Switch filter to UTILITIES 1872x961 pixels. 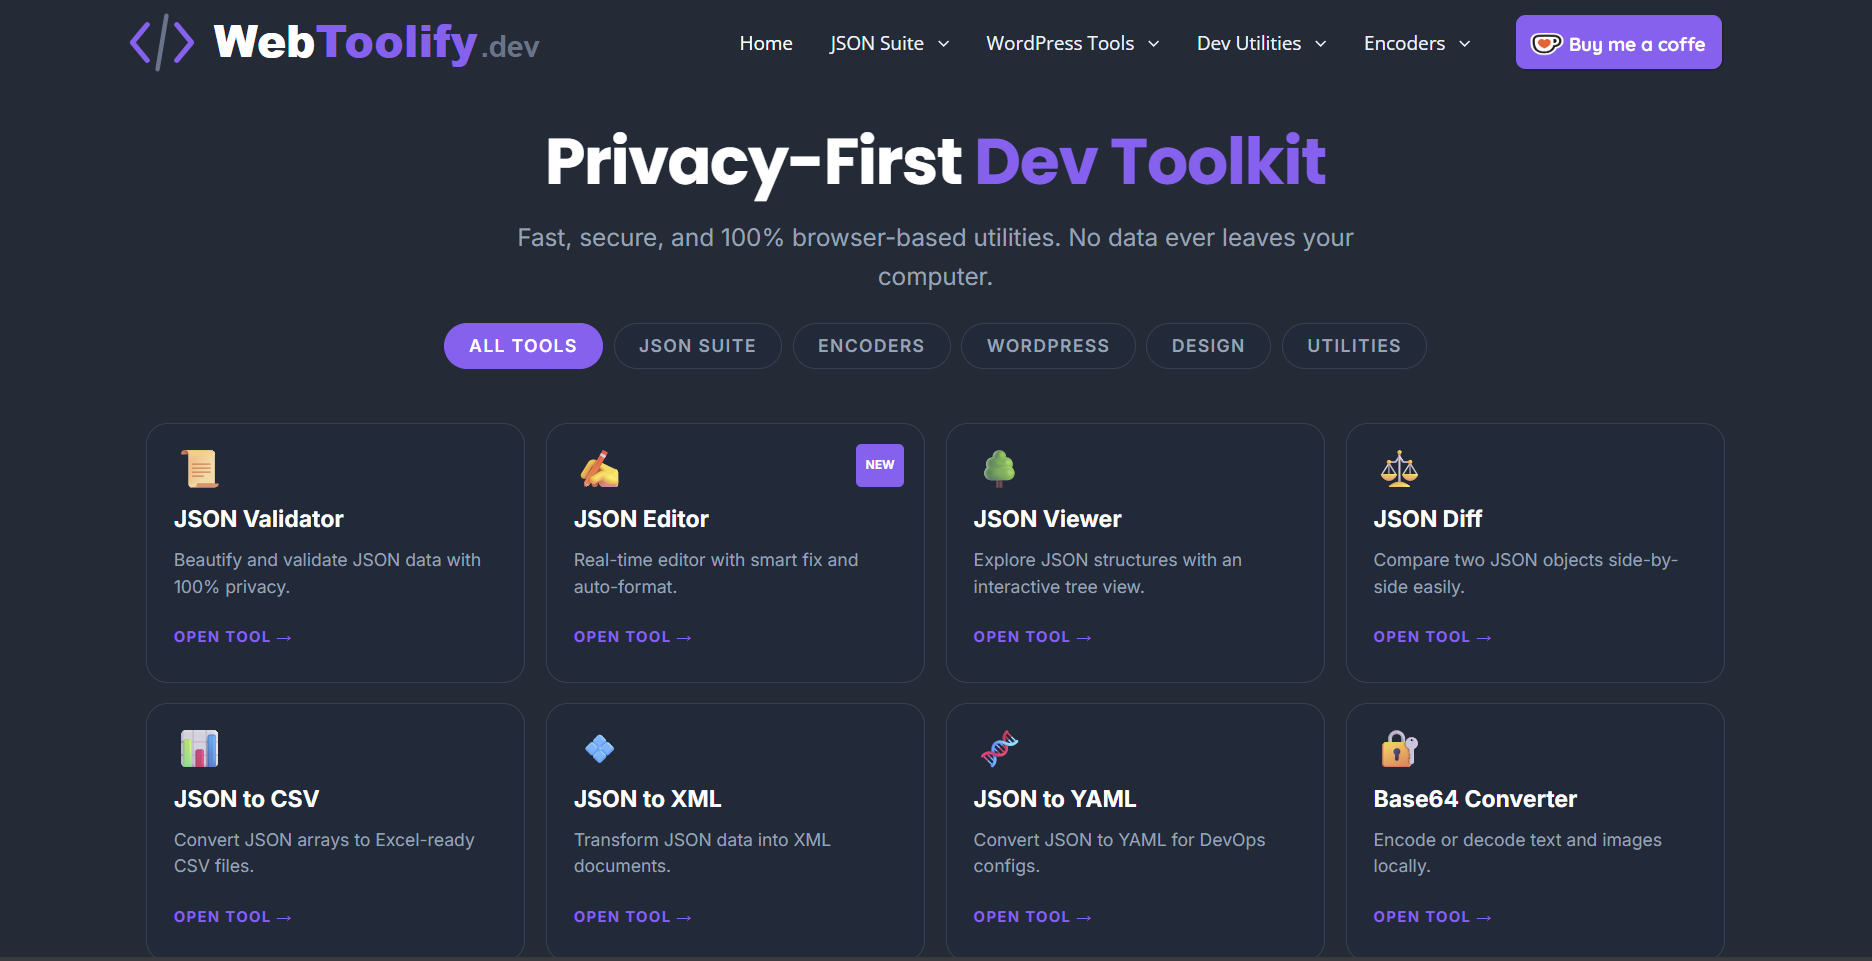click(1354, 346)
